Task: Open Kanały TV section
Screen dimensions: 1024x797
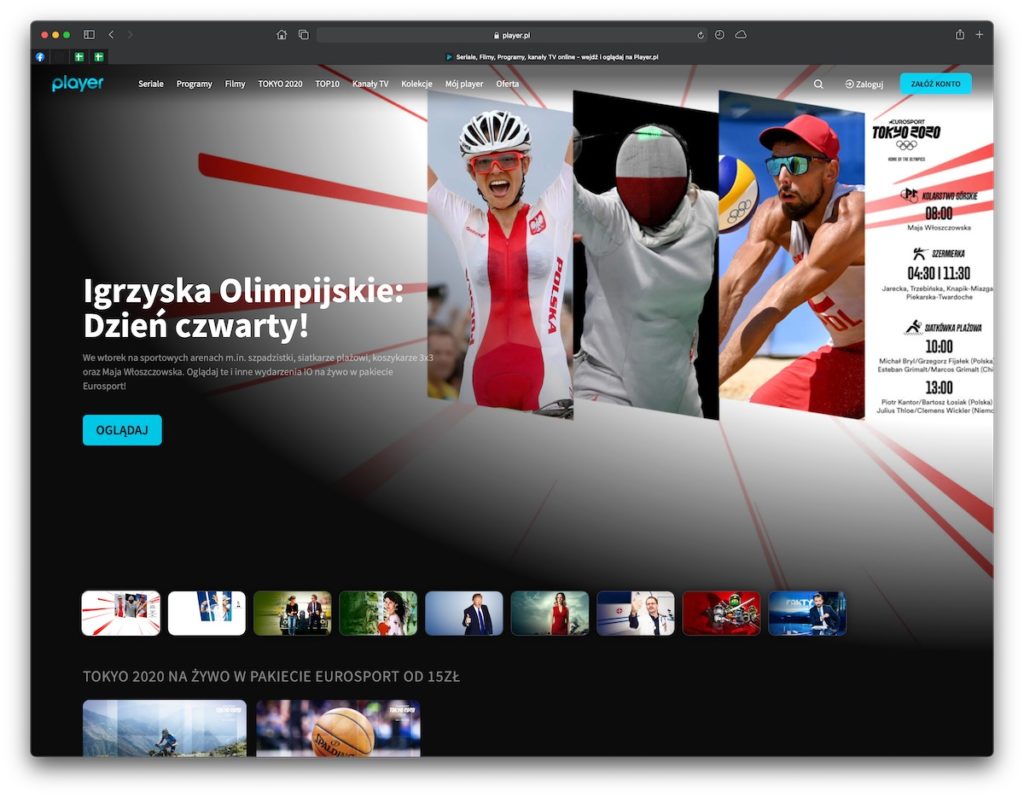Action: click(x=370, y=84)
